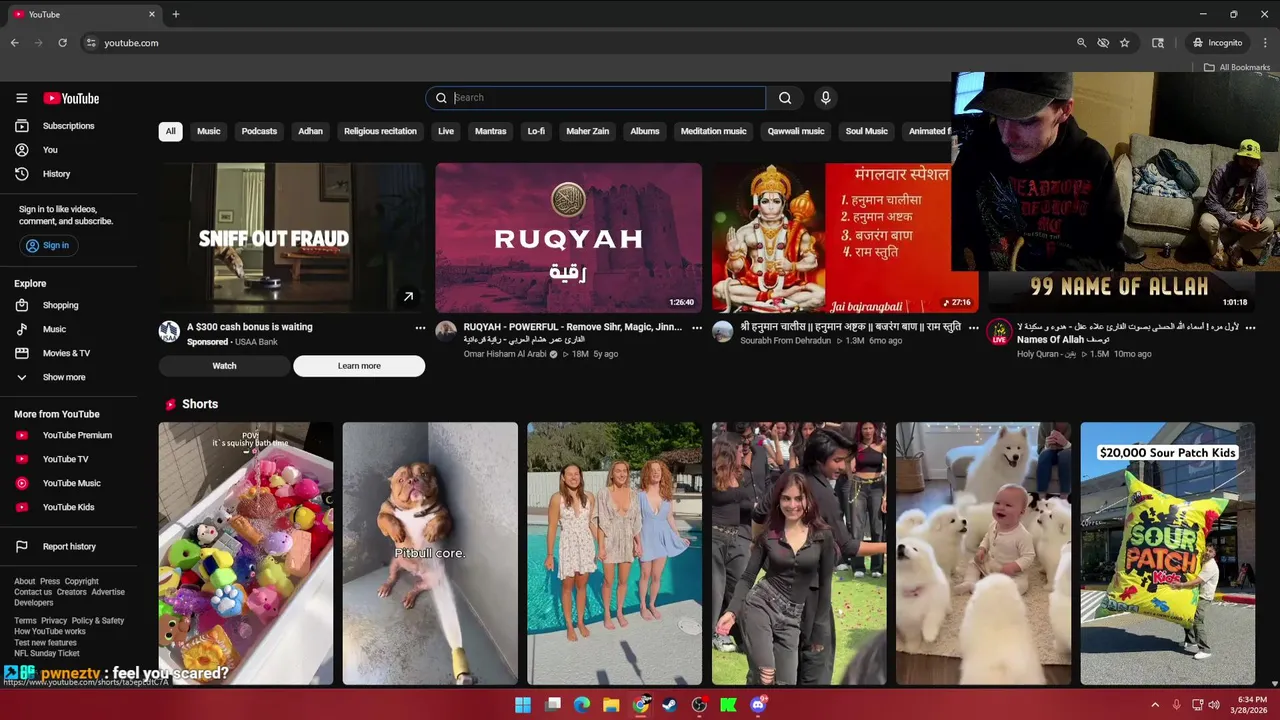Click the volume icon in the system tray
The width and height of the screenshot is (1280, 720).
pos(1214,705)
